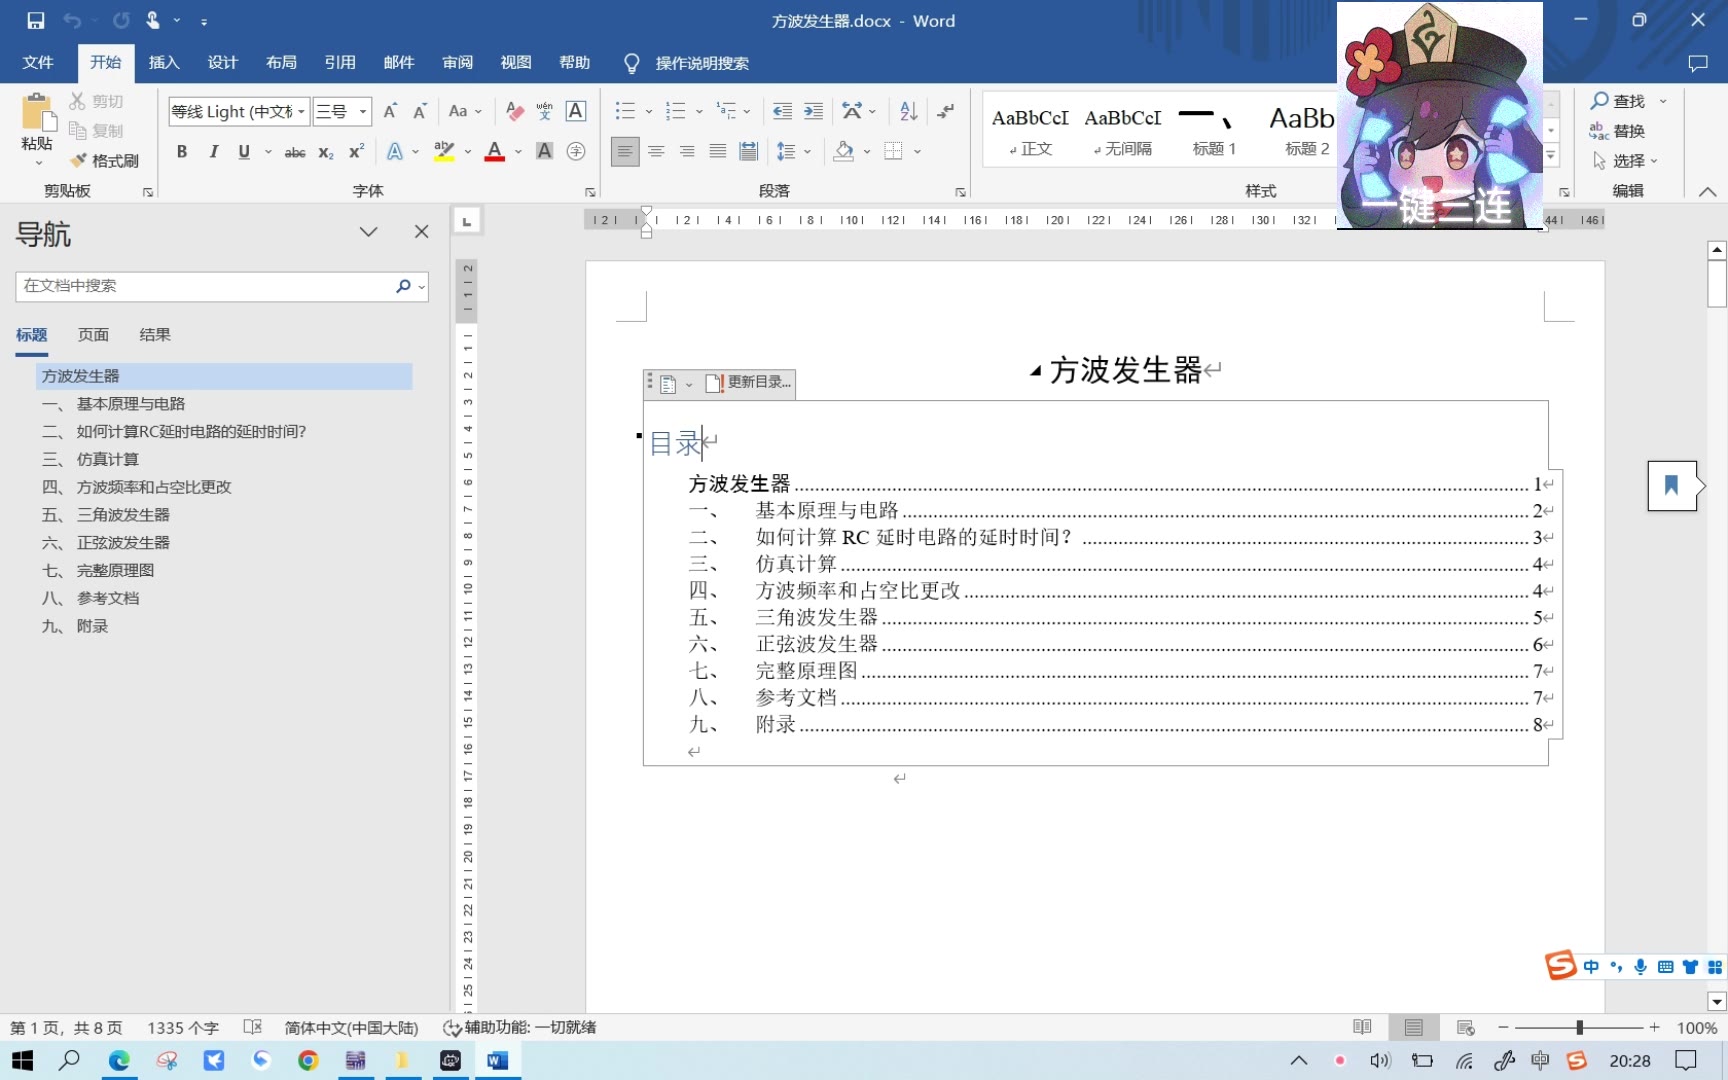Image resolution: width=1728 pixels, height=1080 pixels.
Task: Toggle bold formatting
Action: 181,151
